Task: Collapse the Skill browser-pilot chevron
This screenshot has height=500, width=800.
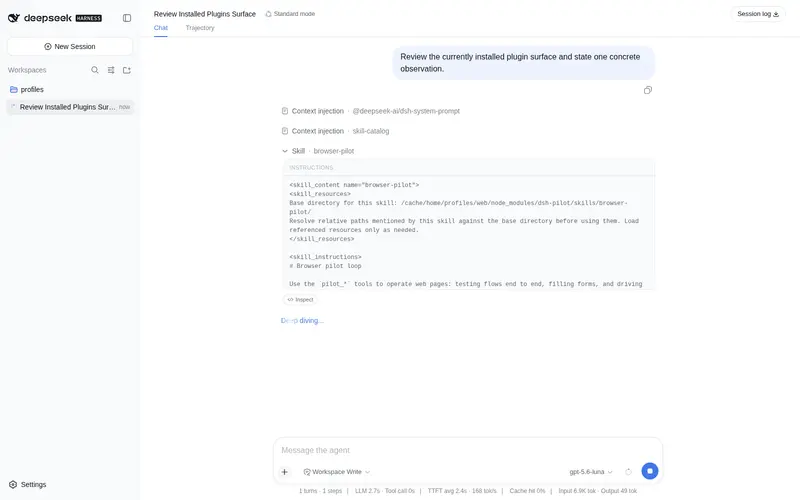Action: point(285,151)
